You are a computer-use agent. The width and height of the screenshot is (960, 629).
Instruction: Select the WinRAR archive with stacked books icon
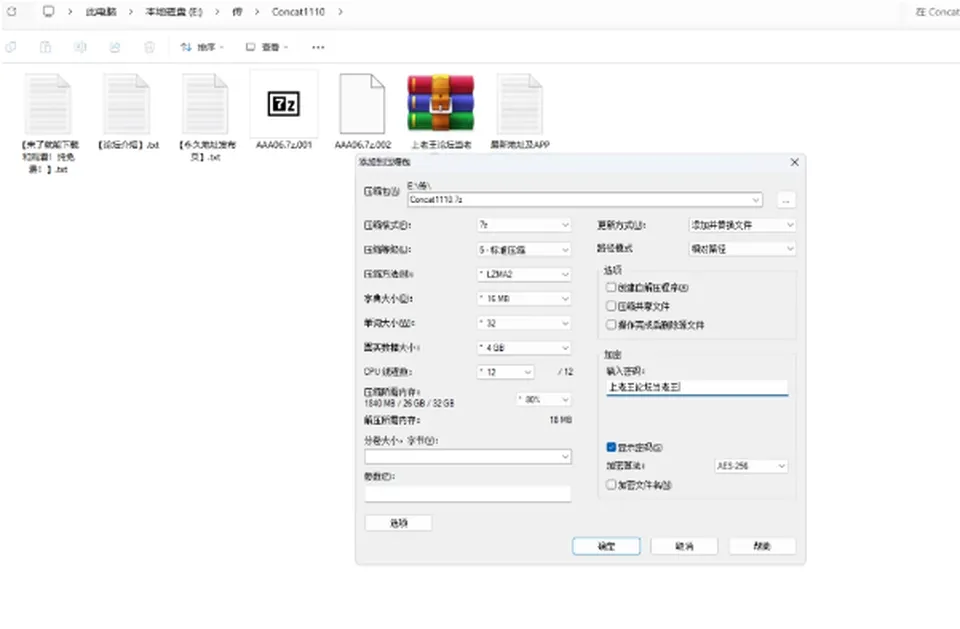[x=441, y=110]
